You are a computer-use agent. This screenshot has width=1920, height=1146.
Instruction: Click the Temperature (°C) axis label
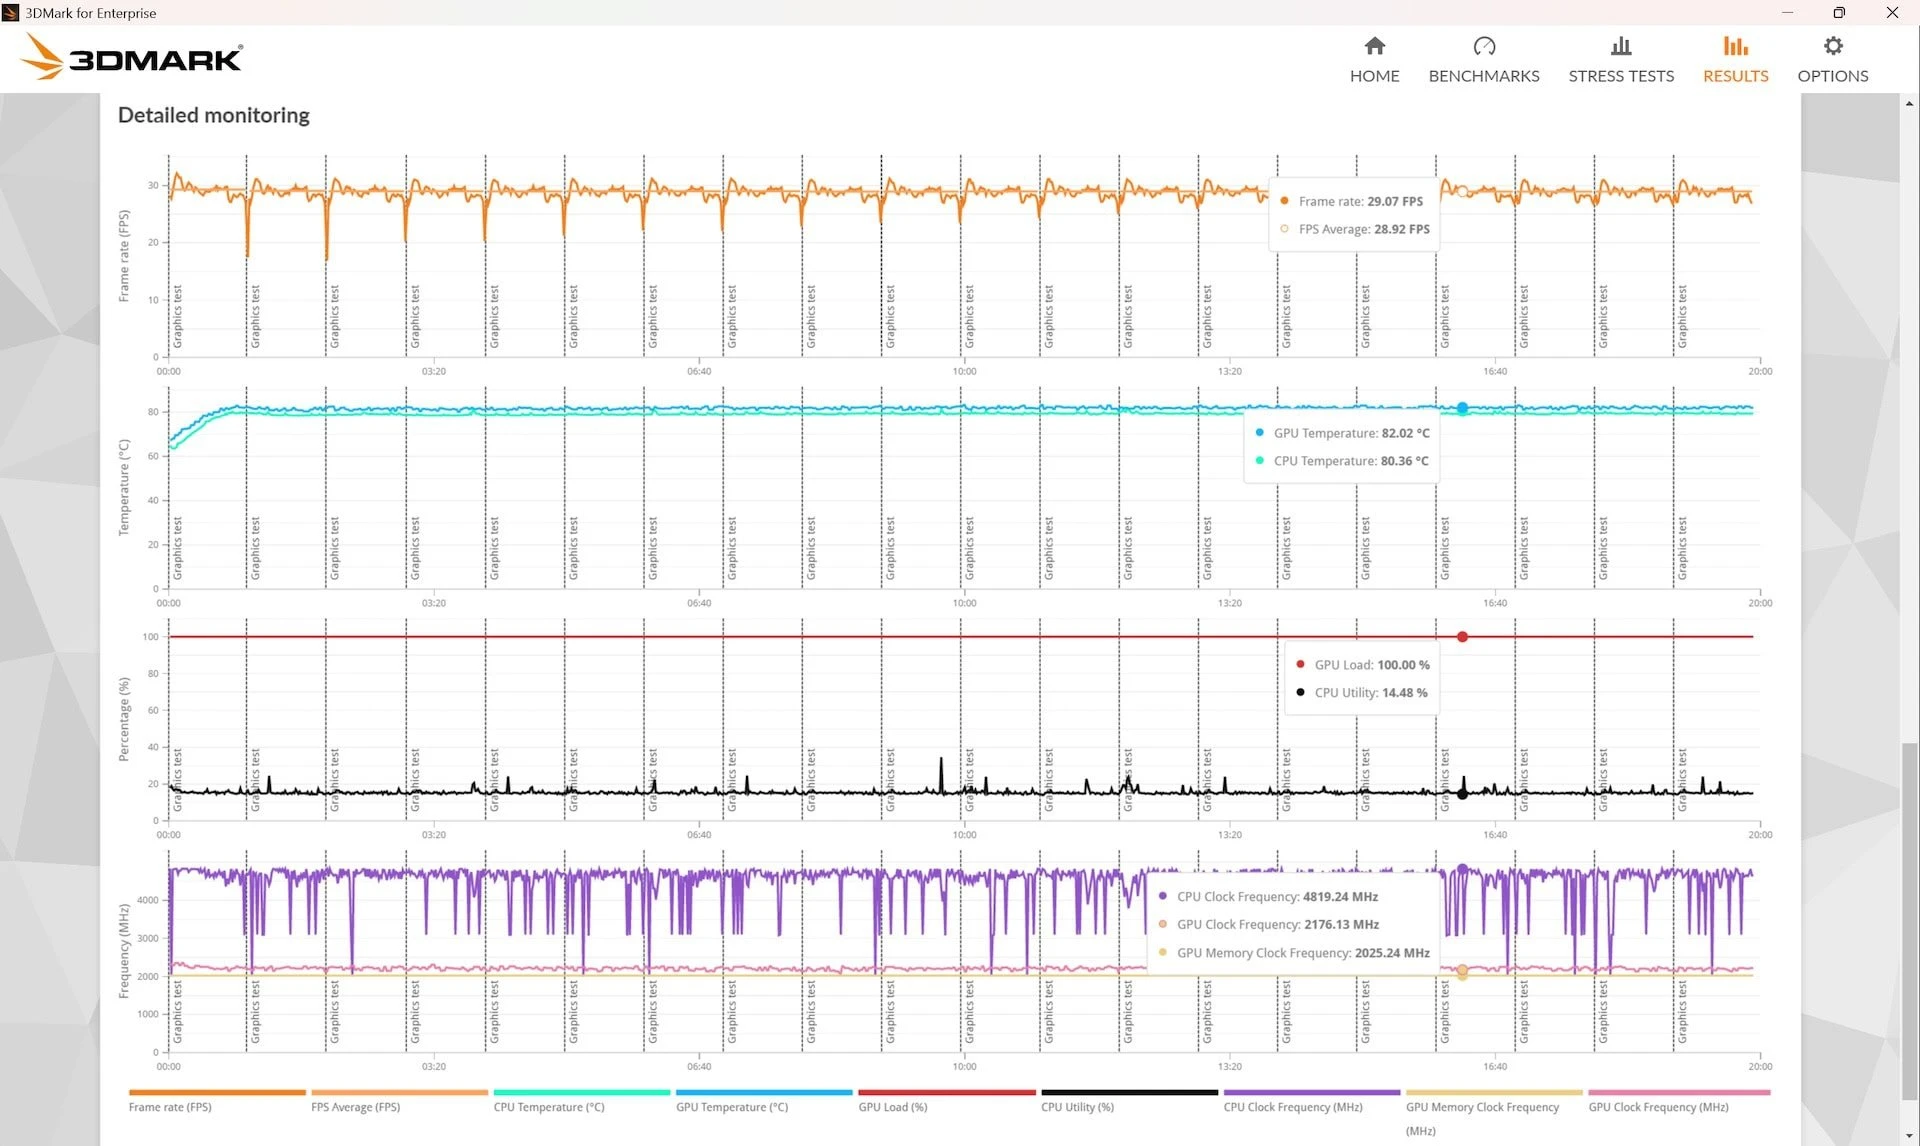click(x=124, y=487)
